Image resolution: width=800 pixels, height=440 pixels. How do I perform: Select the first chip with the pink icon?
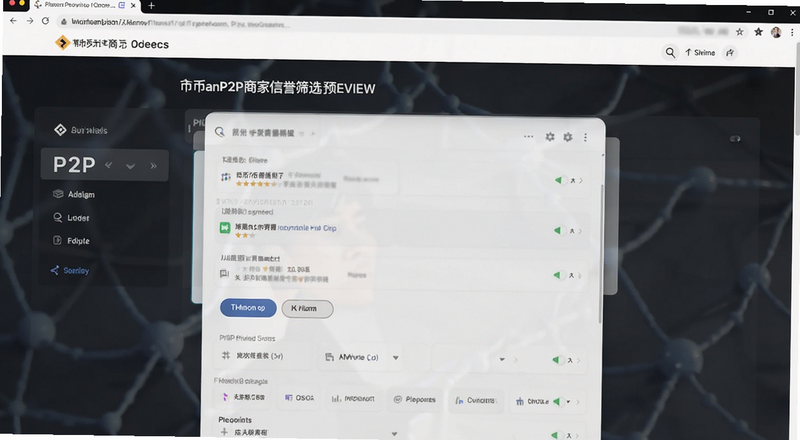[243, 397]
